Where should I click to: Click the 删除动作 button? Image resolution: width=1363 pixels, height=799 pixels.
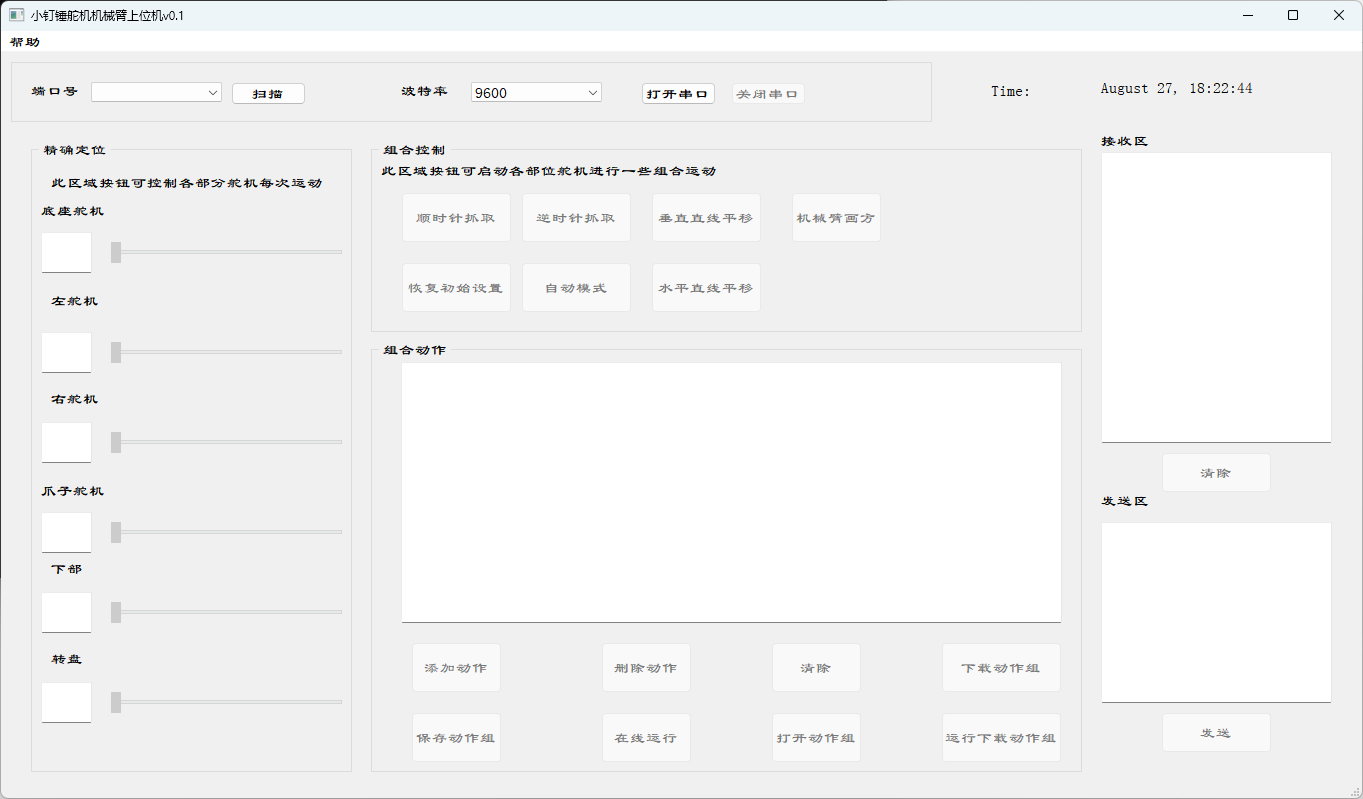[x=646, y=668]
